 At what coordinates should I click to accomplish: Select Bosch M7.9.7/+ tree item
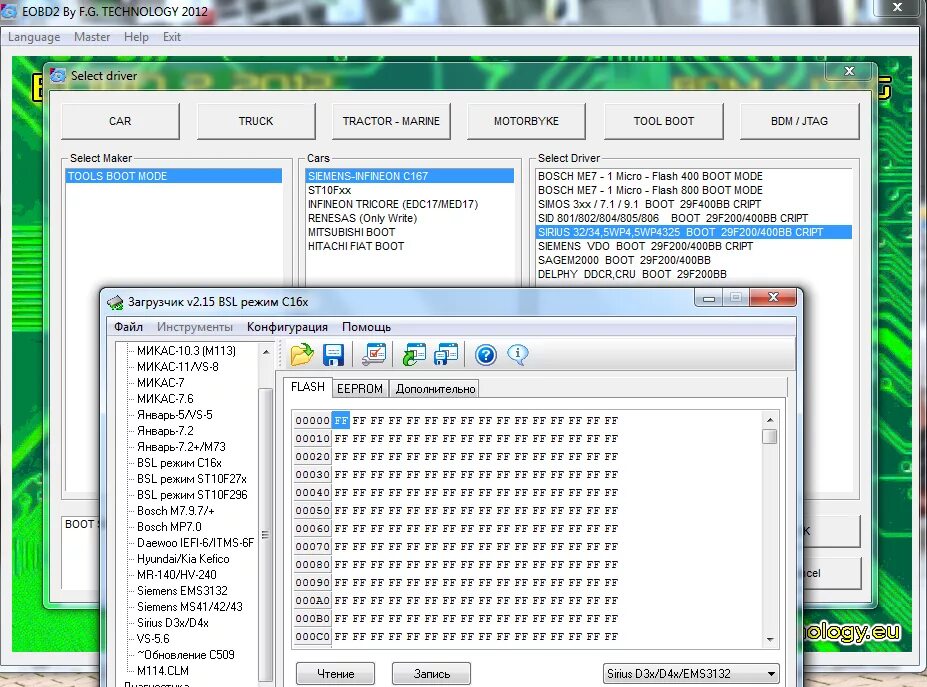coord(176,510)
